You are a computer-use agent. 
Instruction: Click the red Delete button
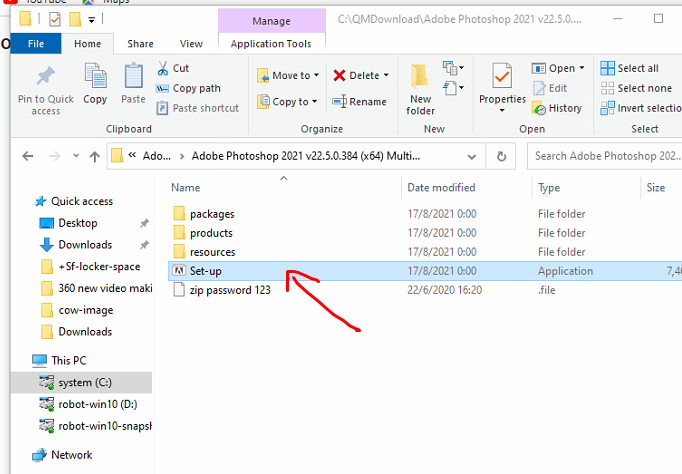(x=356, y=75)
